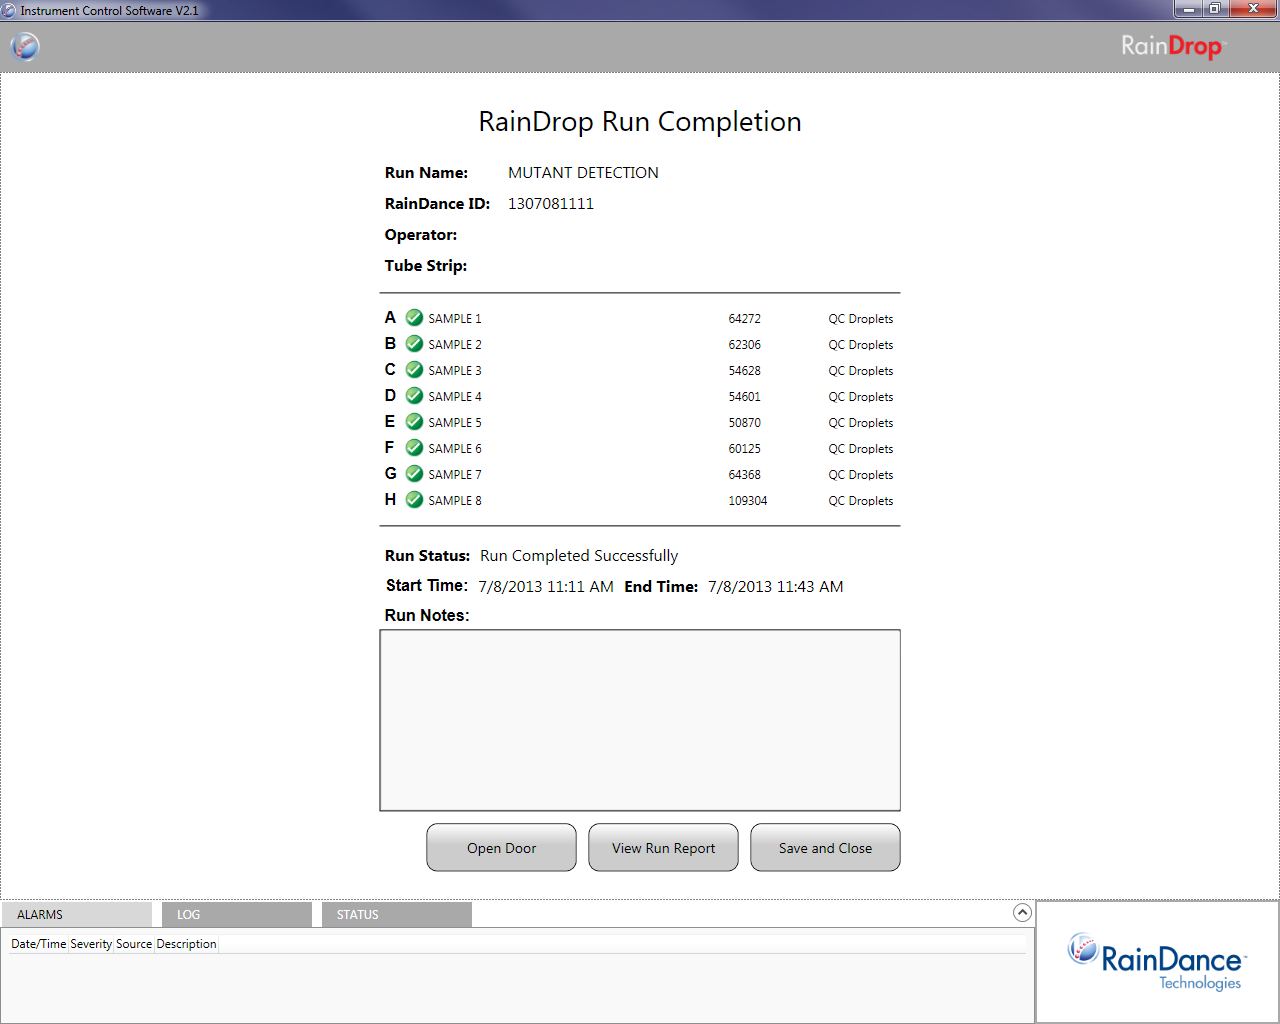
Task: Click Save and Close
Action: pyautogui.click(x=825, y=848)
